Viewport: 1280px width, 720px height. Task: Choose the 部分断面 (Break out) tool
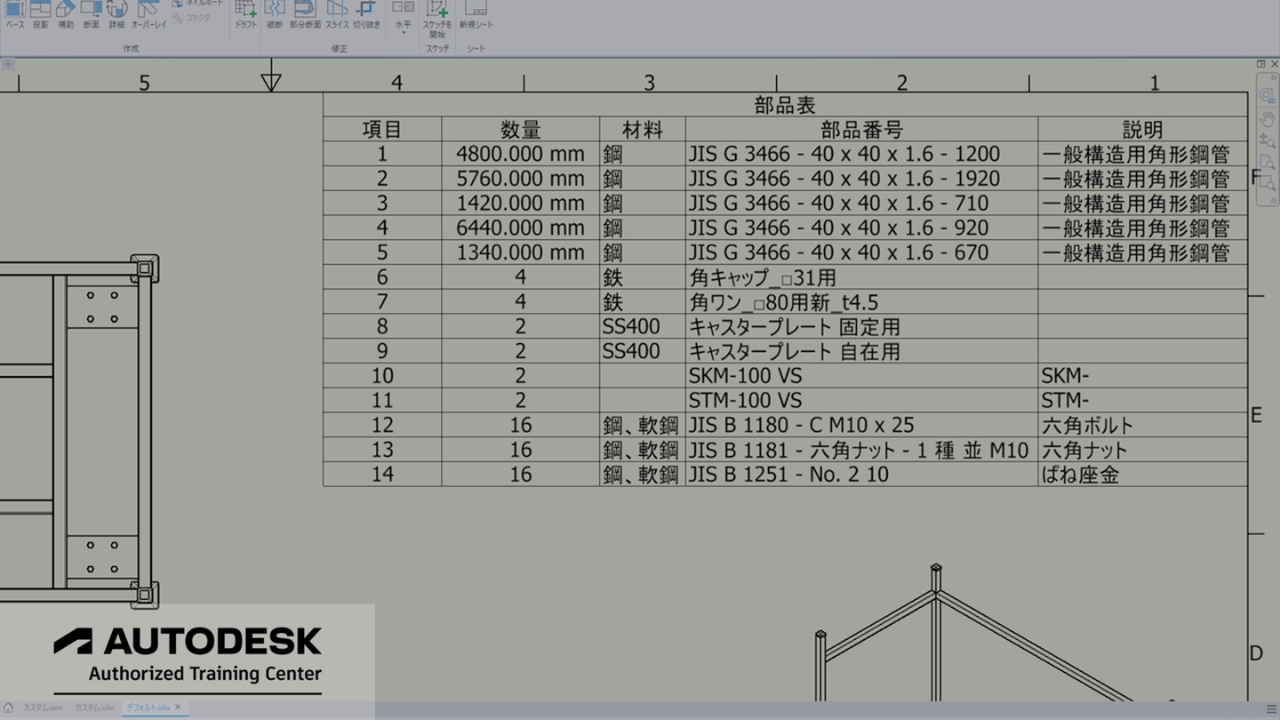point(305,15)
